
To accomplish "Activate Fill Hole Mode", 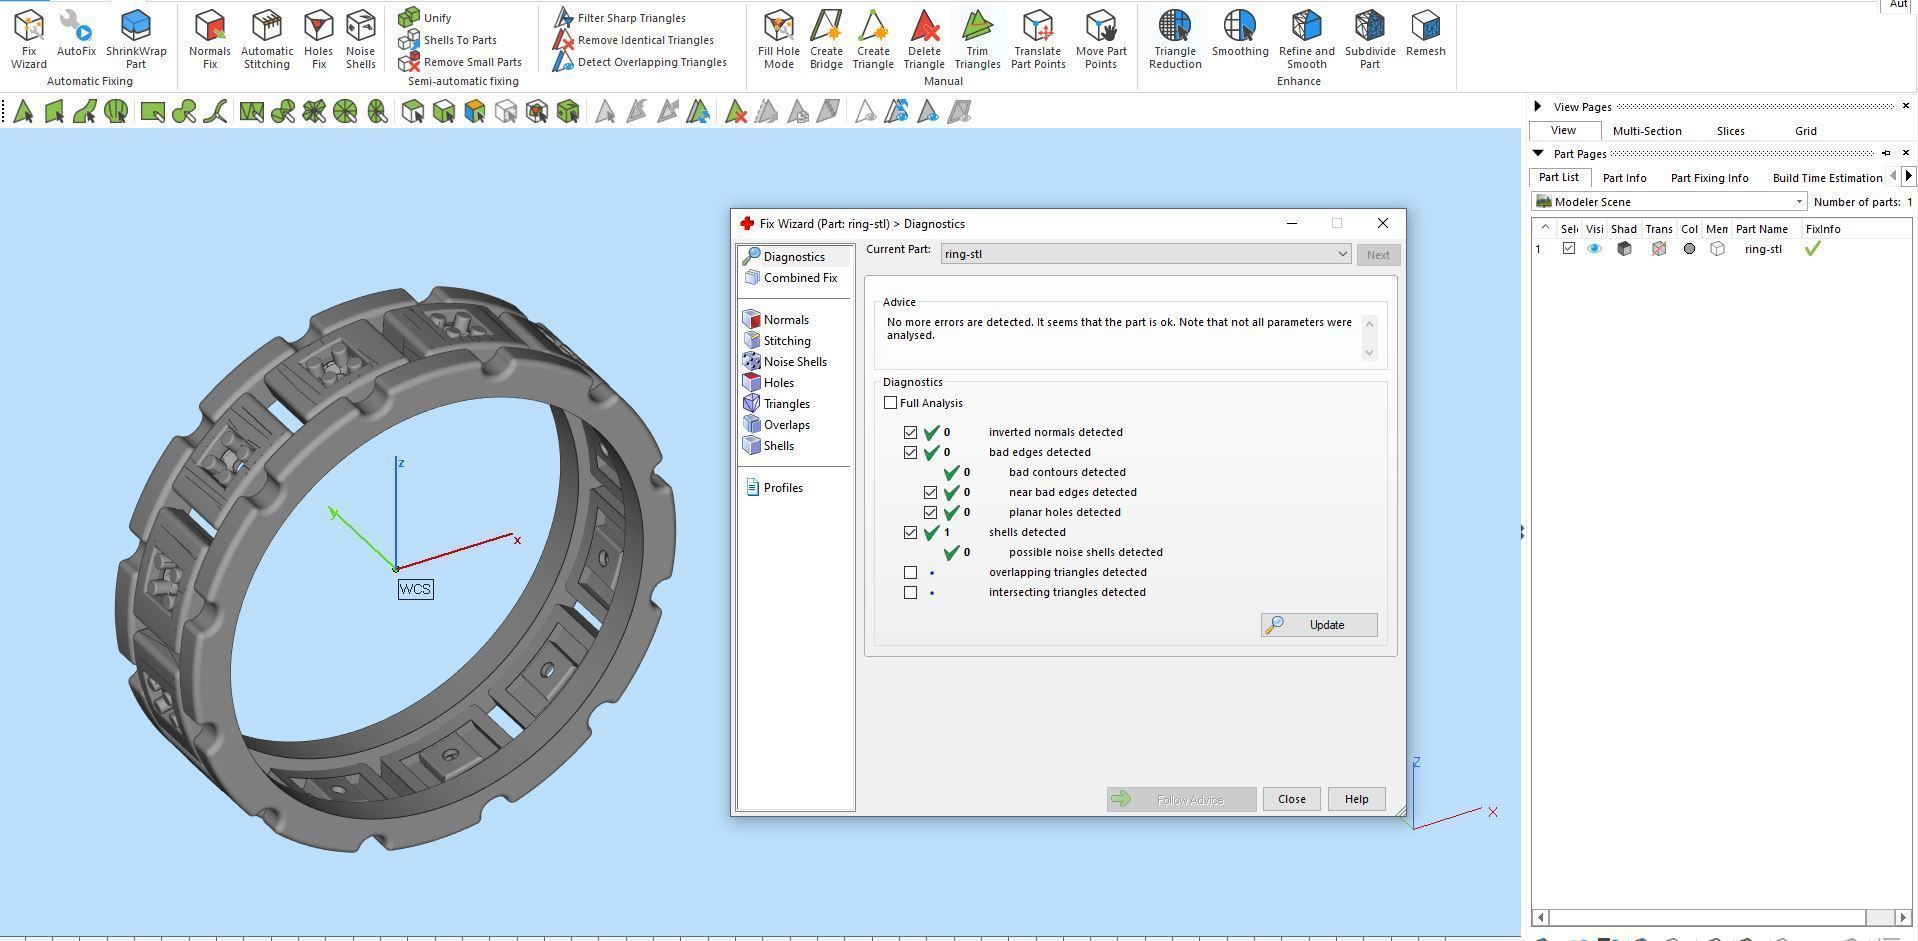I will pos(778,39).
